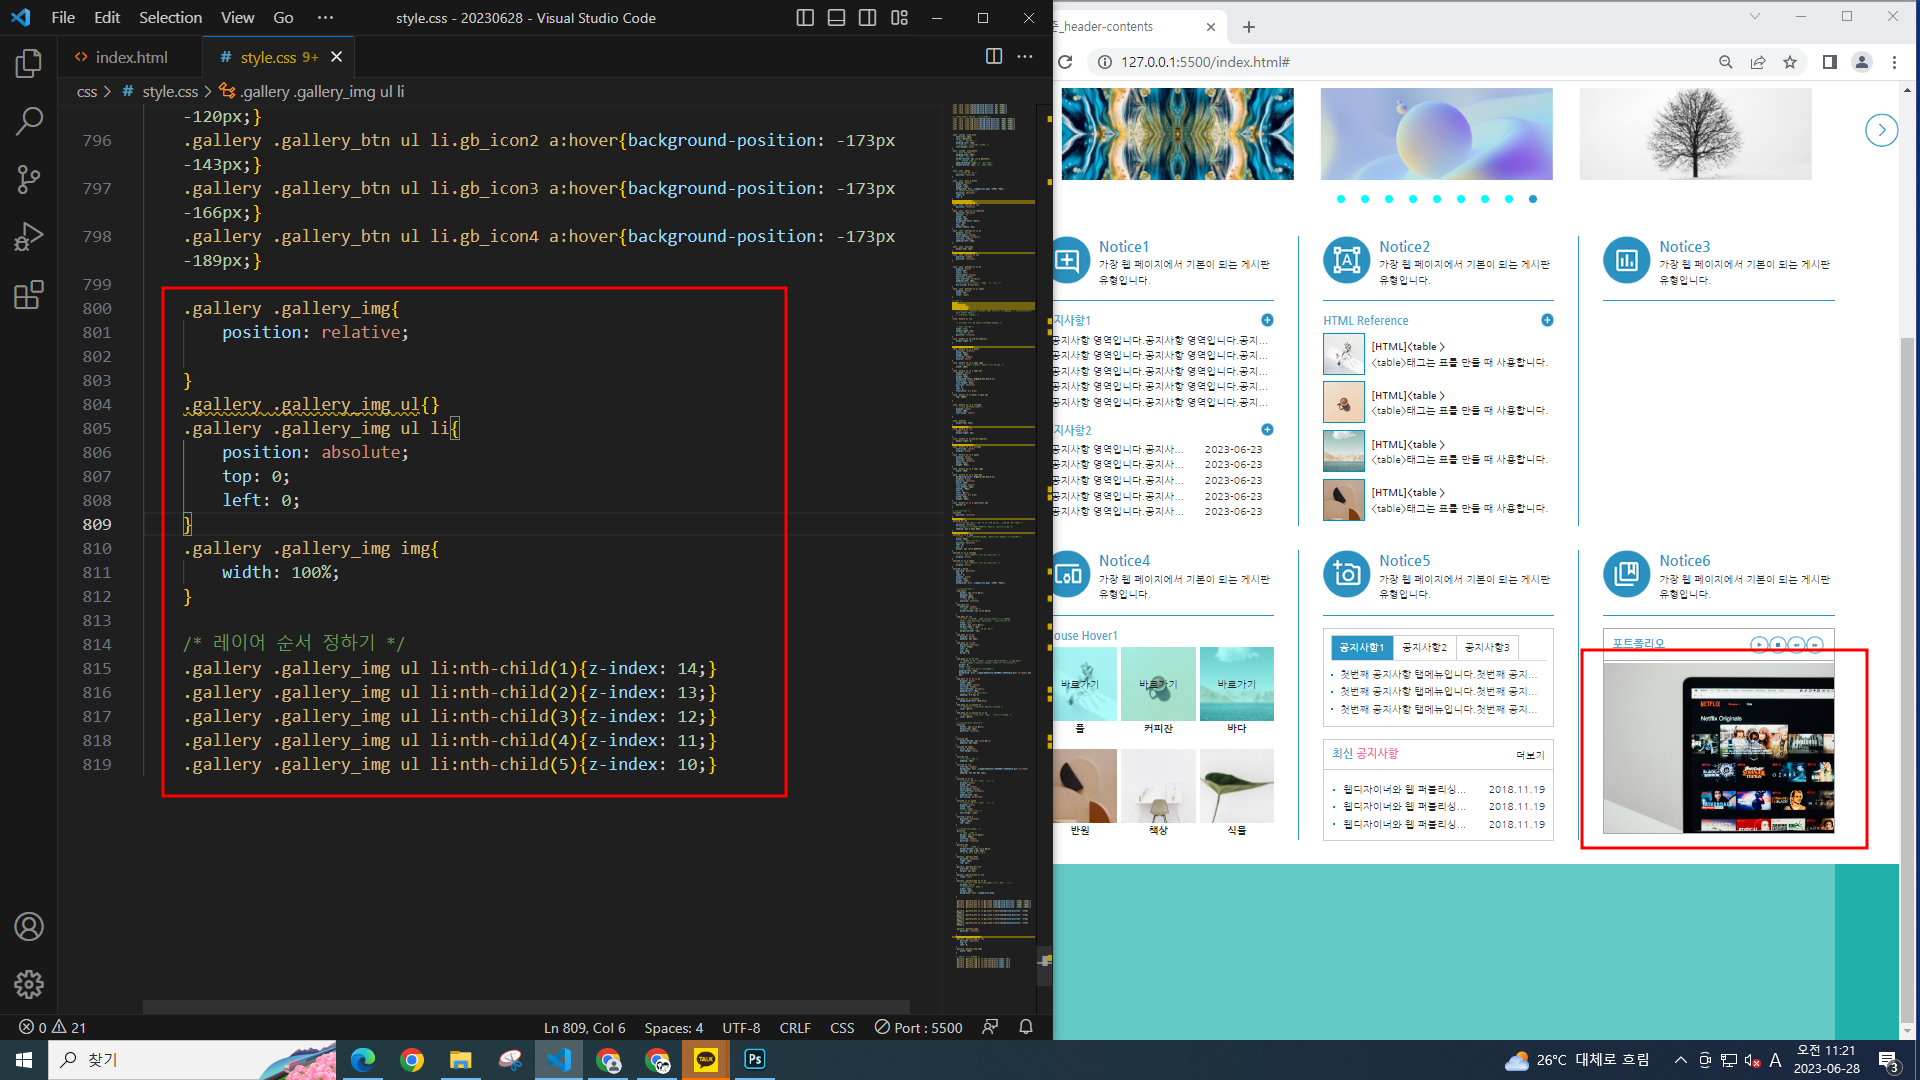1920x1080 pixels.
Task: Open Run and Debug view
Action: pyautogui.click(x=29, y=237)
